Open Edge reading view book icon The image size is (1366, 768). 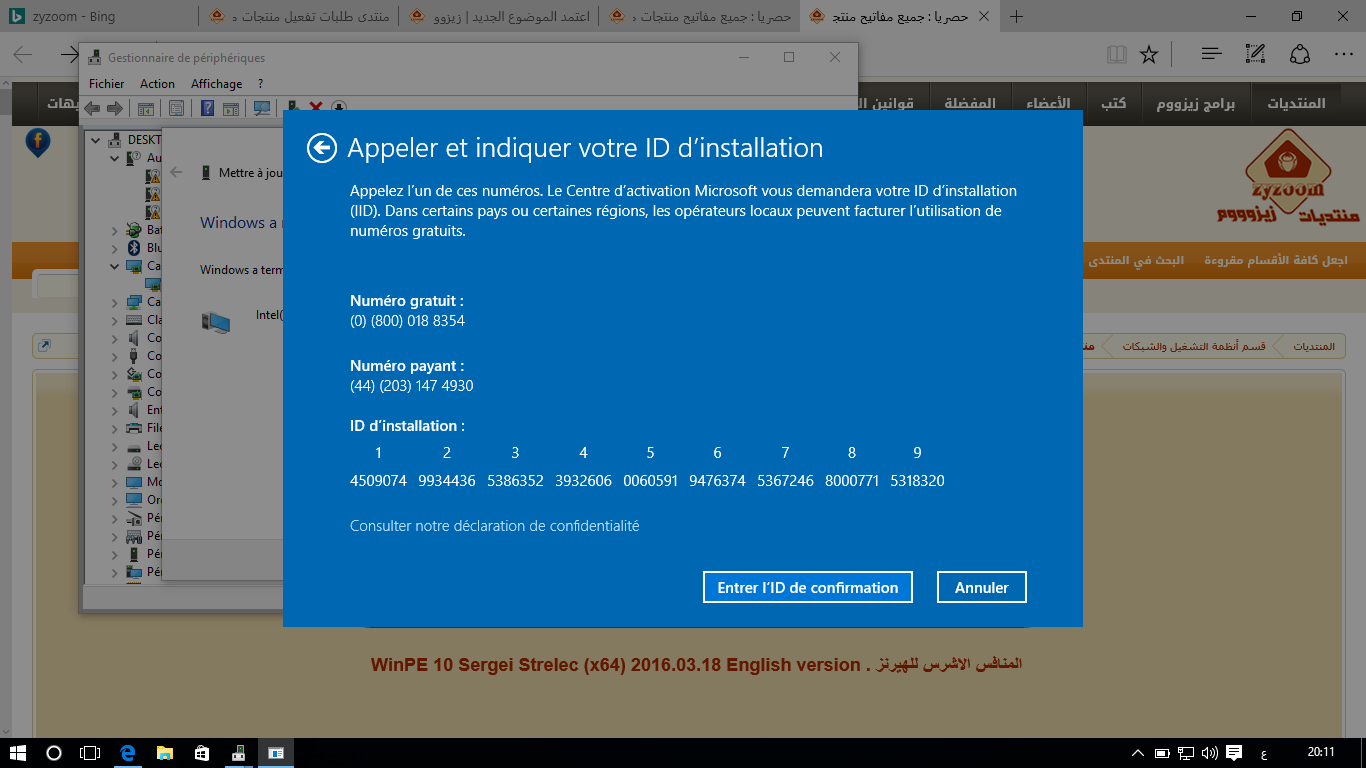[1117, 54]
